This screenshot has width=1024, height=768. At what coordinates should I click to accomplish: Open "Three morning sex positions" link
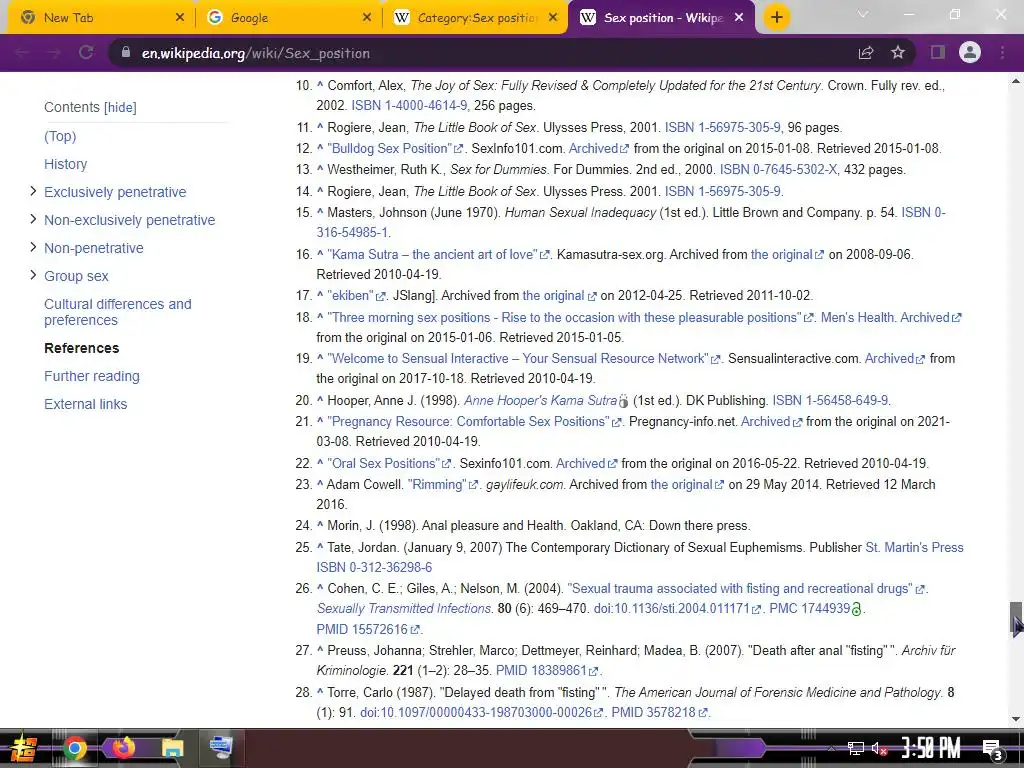click(570, 317)
